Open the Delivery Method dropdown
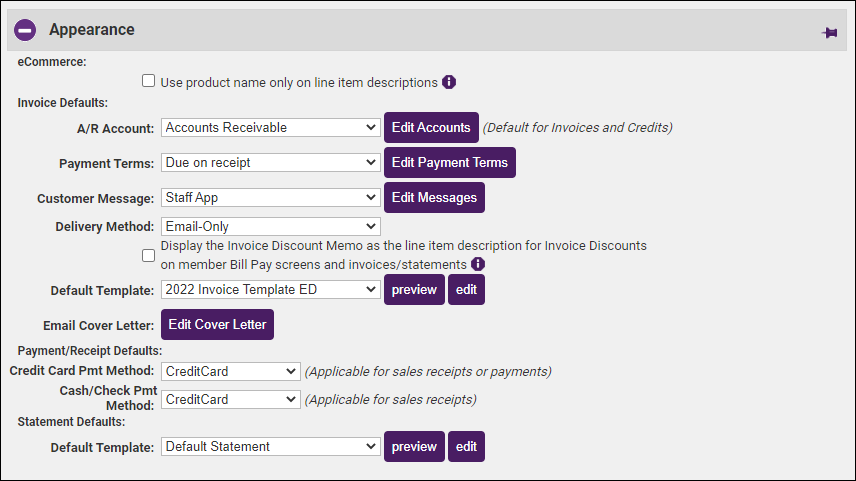Viewport: 856px width, 481px height. tap(270, 227)
